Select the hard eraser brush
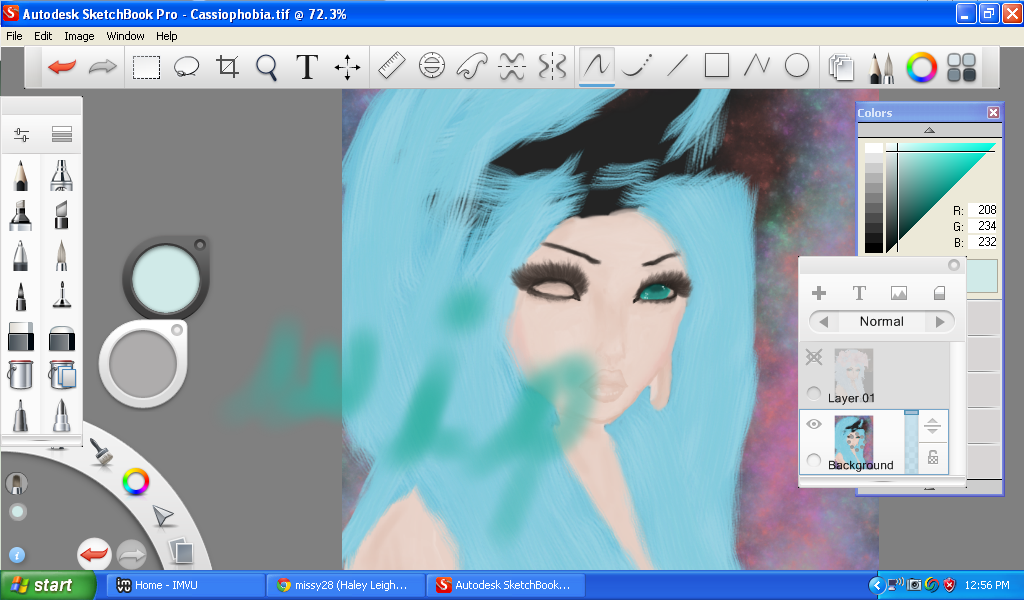This screenshot has width=1024, height=600. coord(20,337)
